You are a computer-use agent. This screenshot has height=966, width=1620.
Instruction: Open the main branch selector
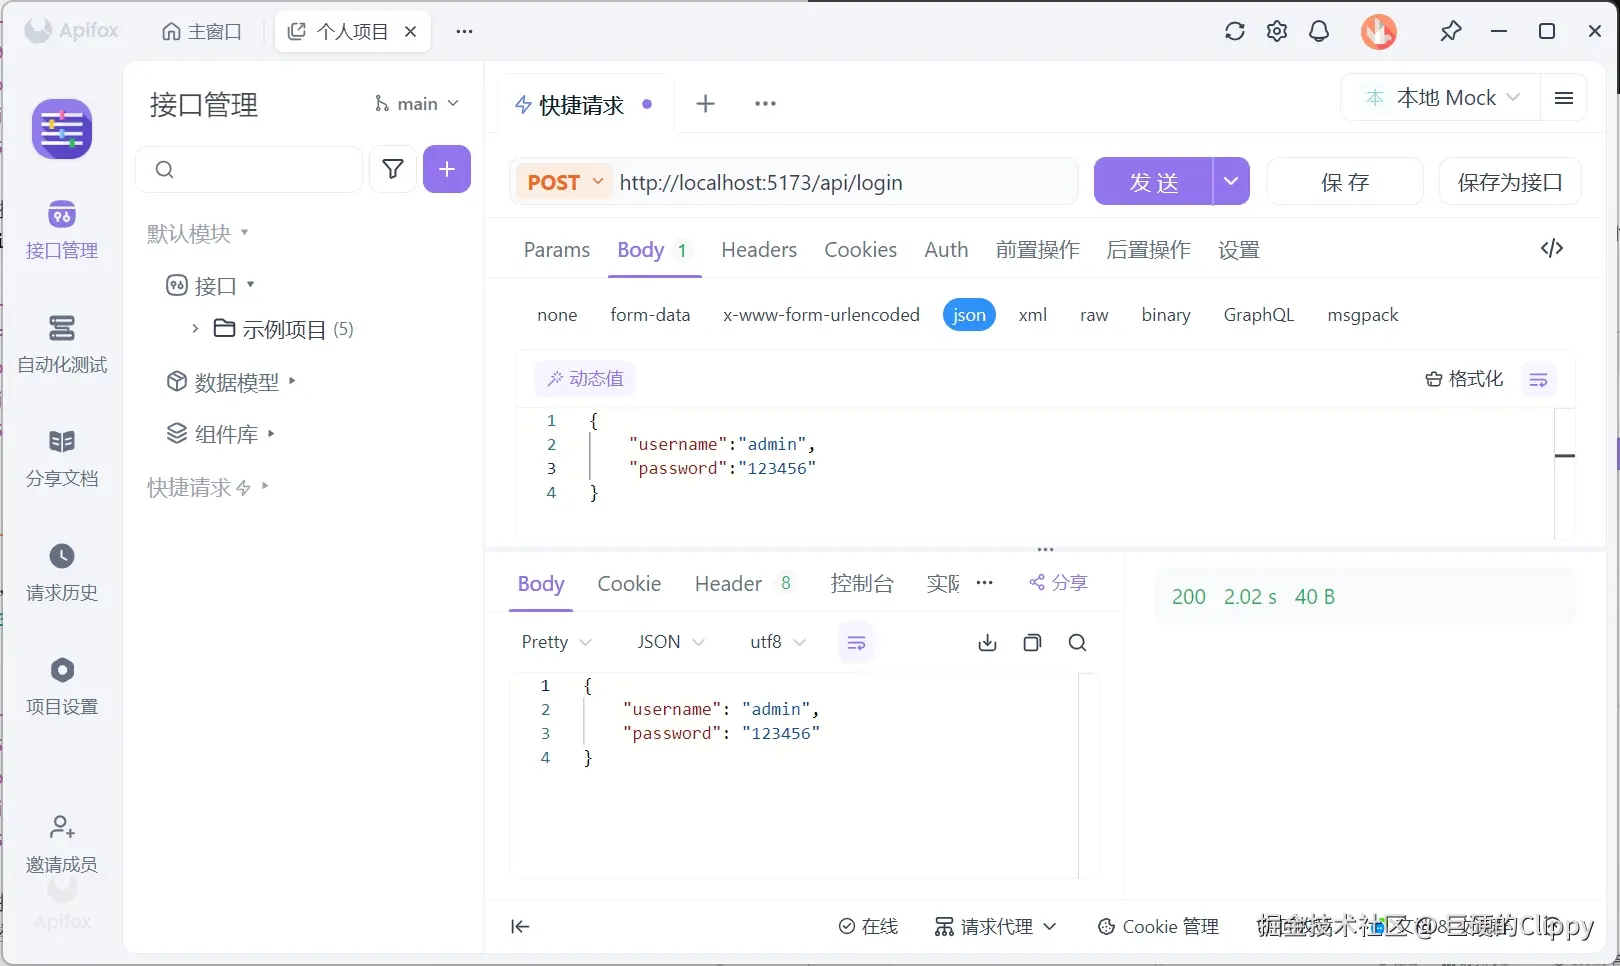(x=416, y=103)
